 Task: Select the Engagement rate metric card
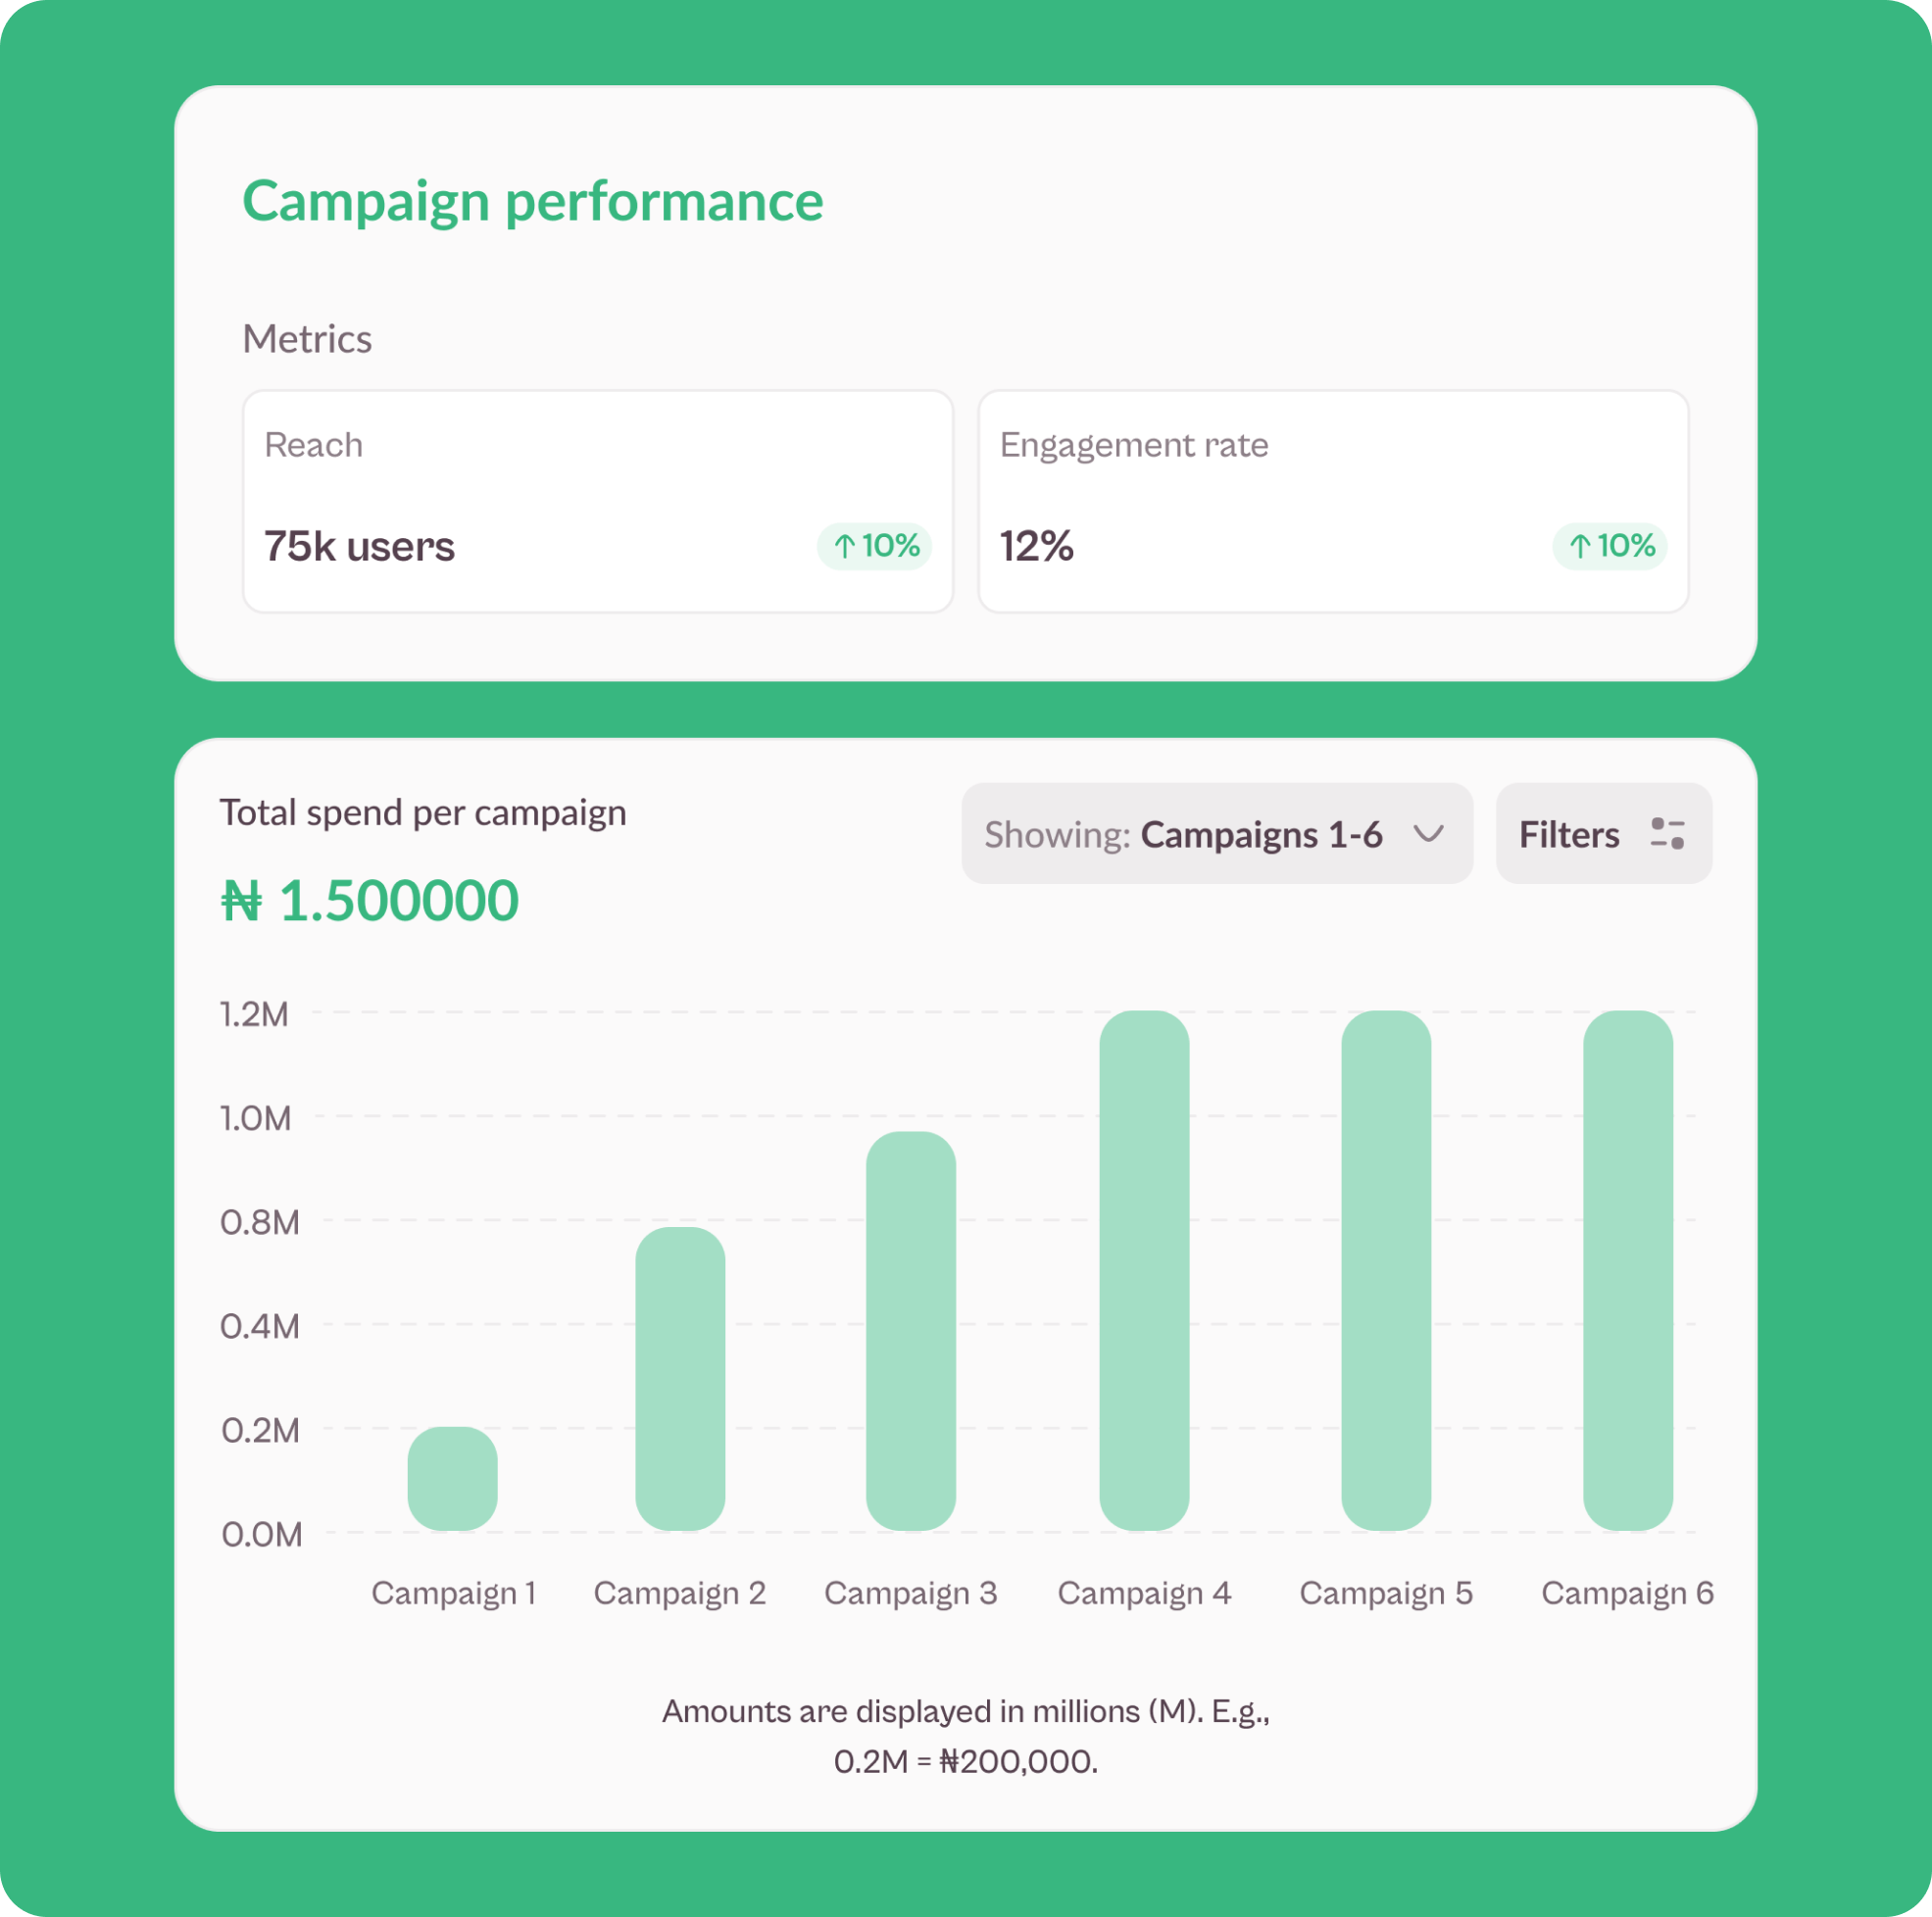[1332, 500]
